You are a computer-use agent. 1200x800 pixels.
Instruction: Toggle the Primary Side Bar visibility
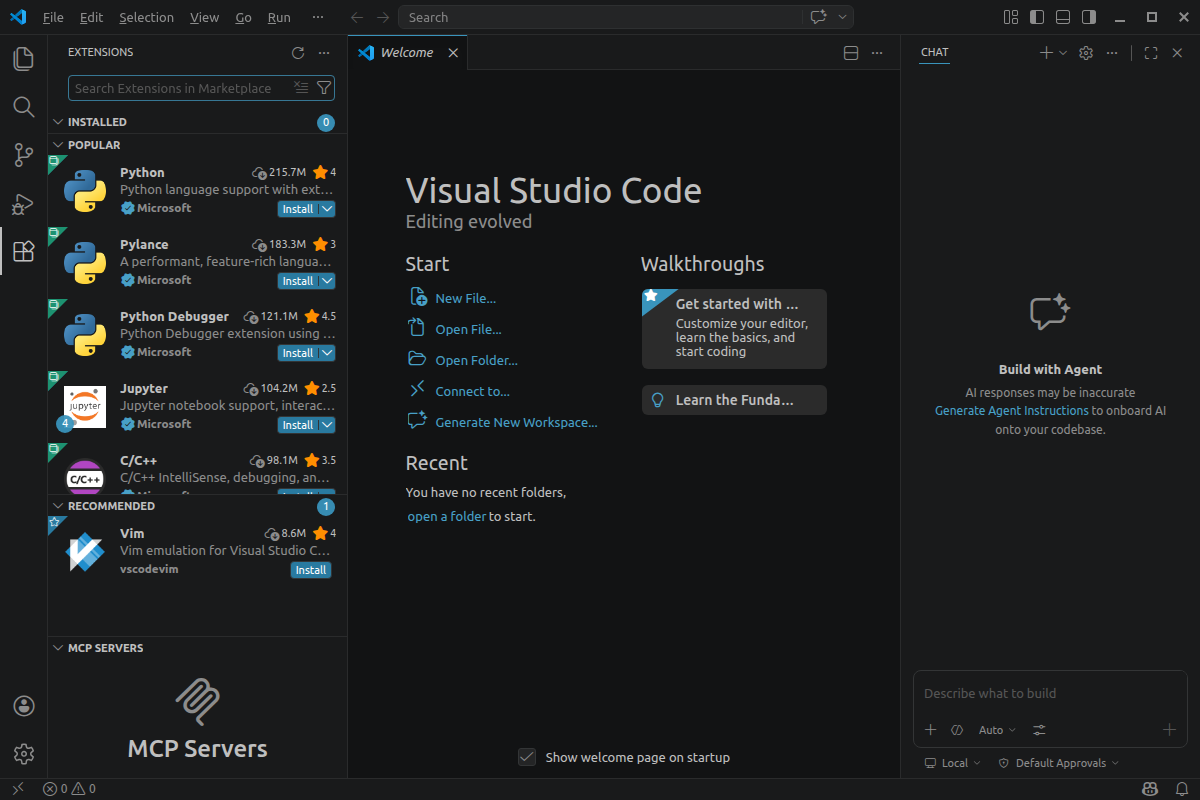point(1037,17)
